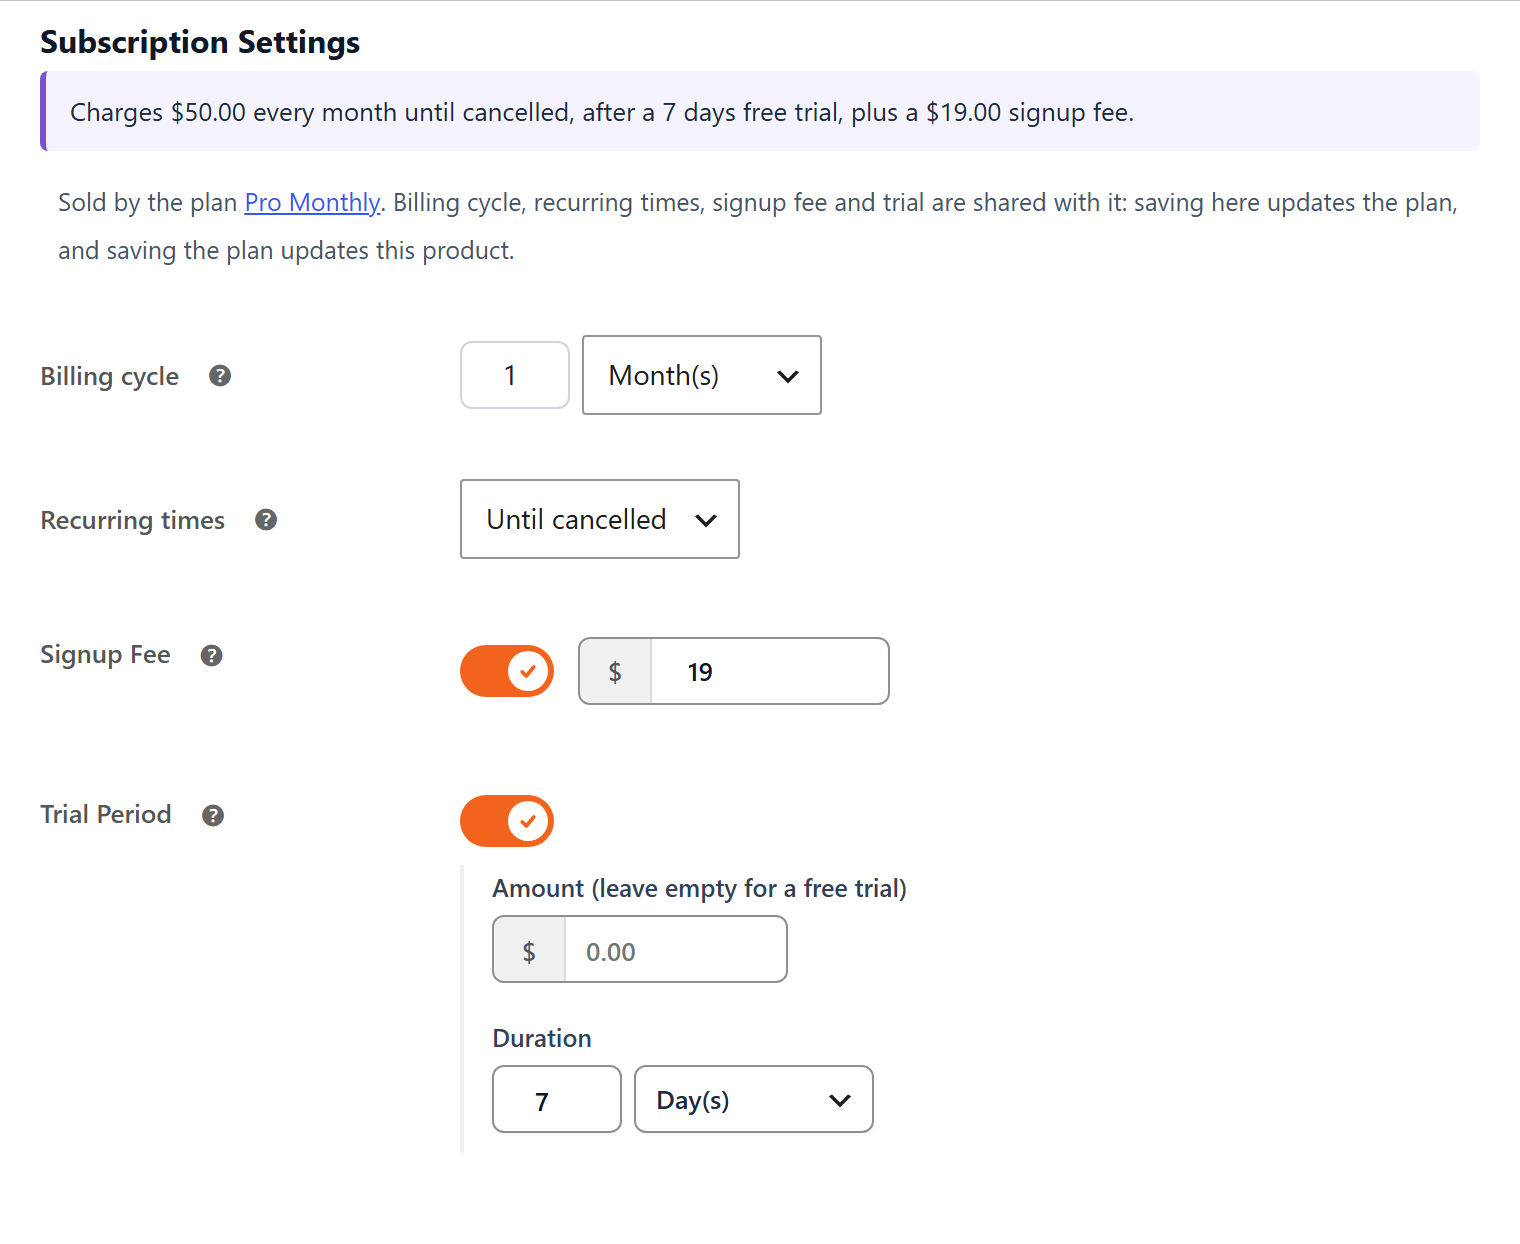Open the Day(s) trial duration dropdown
This screenshot has width=1520, height=1244.
pyautogui.click(x=754, y=1099)
